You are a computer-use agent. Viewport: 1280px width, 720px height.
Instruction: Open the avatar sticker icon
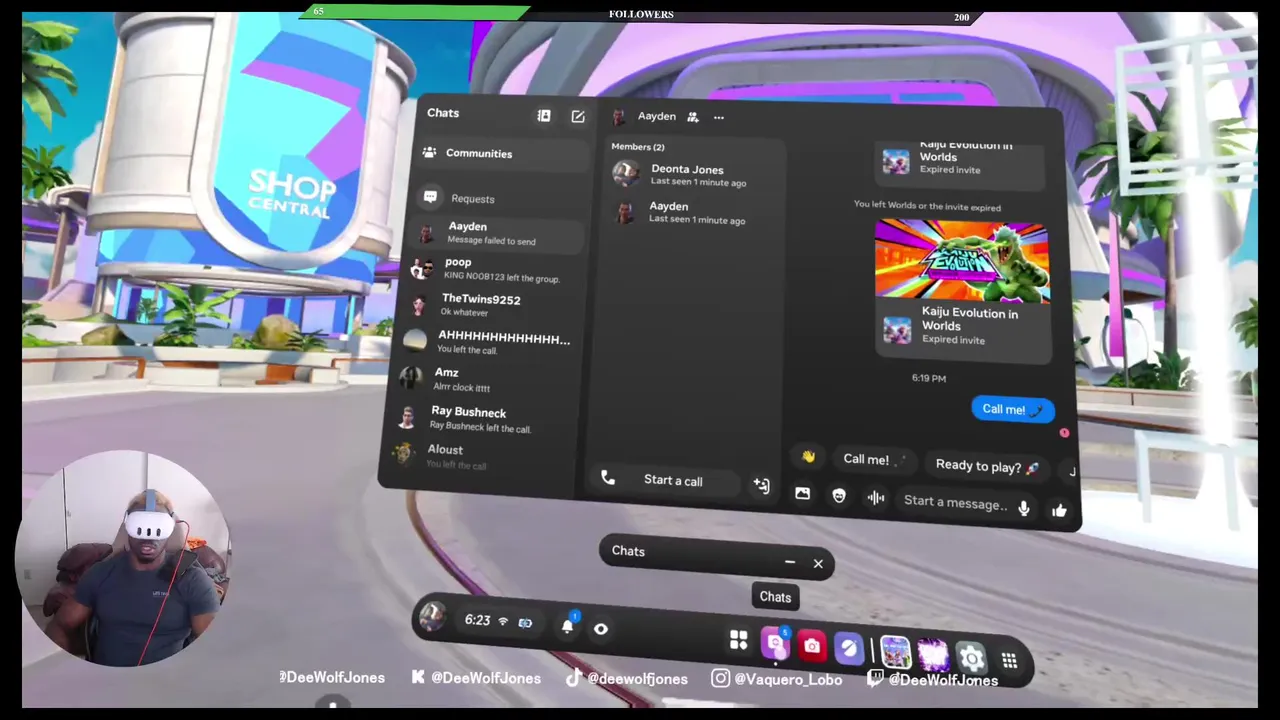click(x=838, y=496)
